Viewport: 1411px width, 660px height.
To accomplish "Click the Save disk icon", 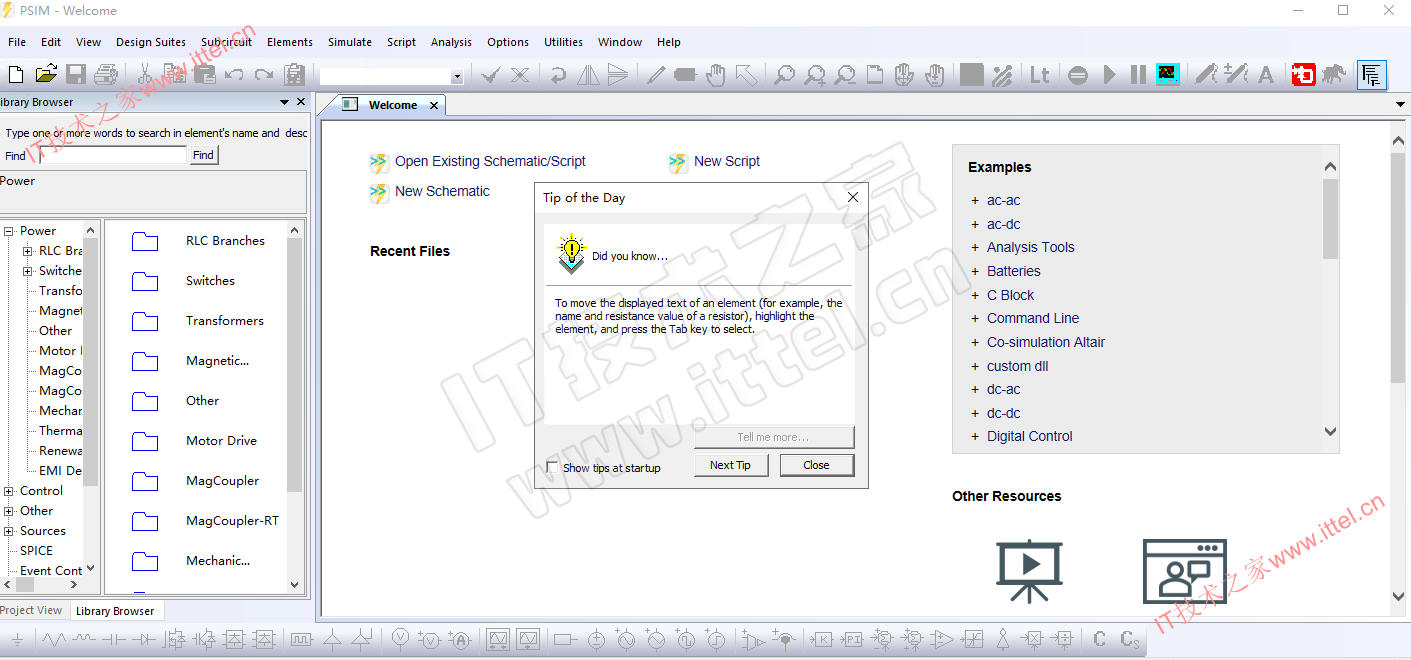I will 76,75.
